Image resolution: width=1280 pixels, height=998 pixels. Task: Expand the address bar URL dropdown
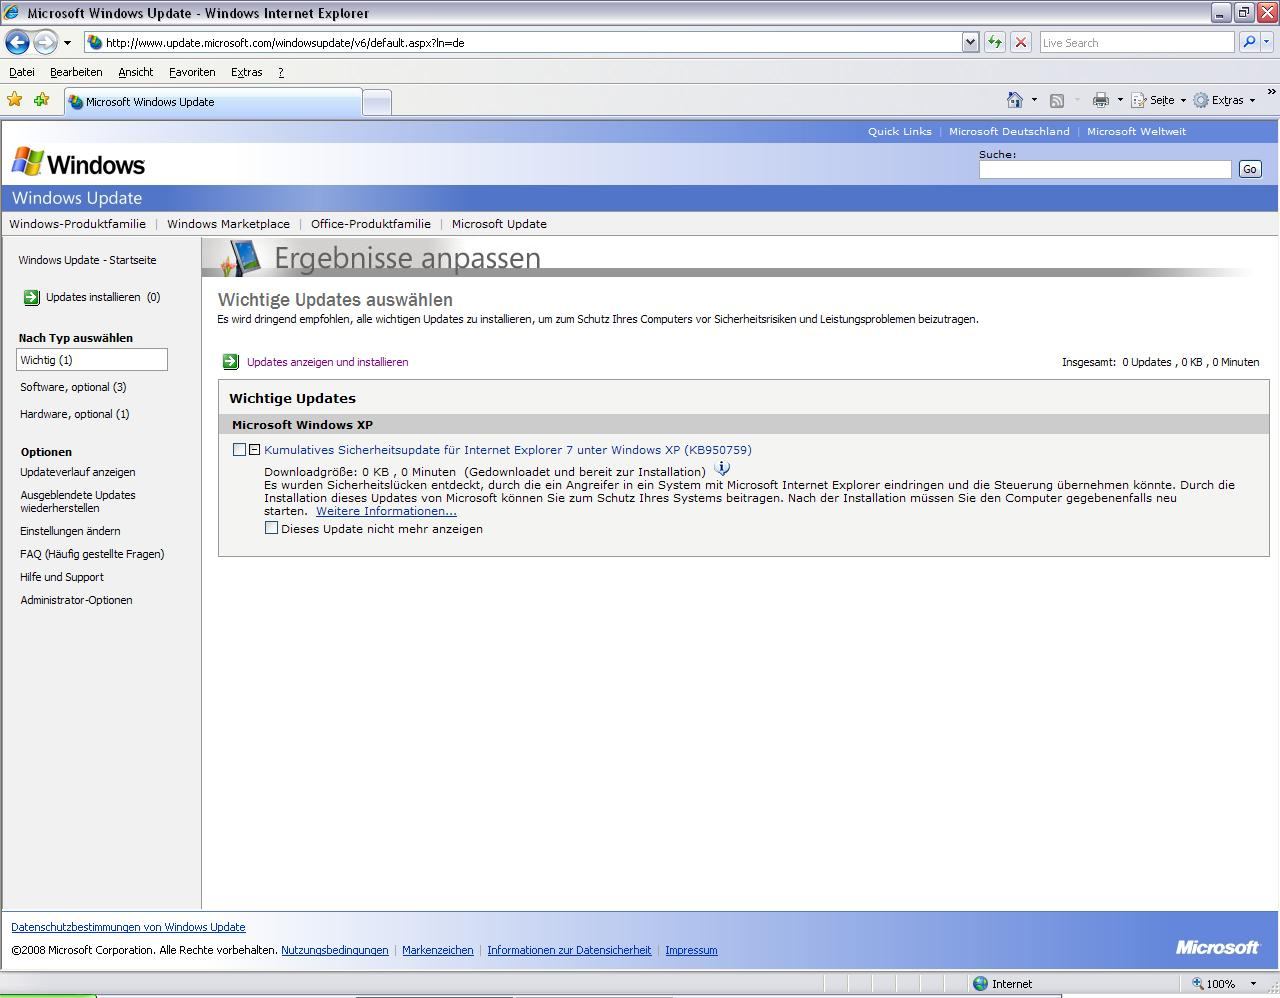[x=970, y=42]
